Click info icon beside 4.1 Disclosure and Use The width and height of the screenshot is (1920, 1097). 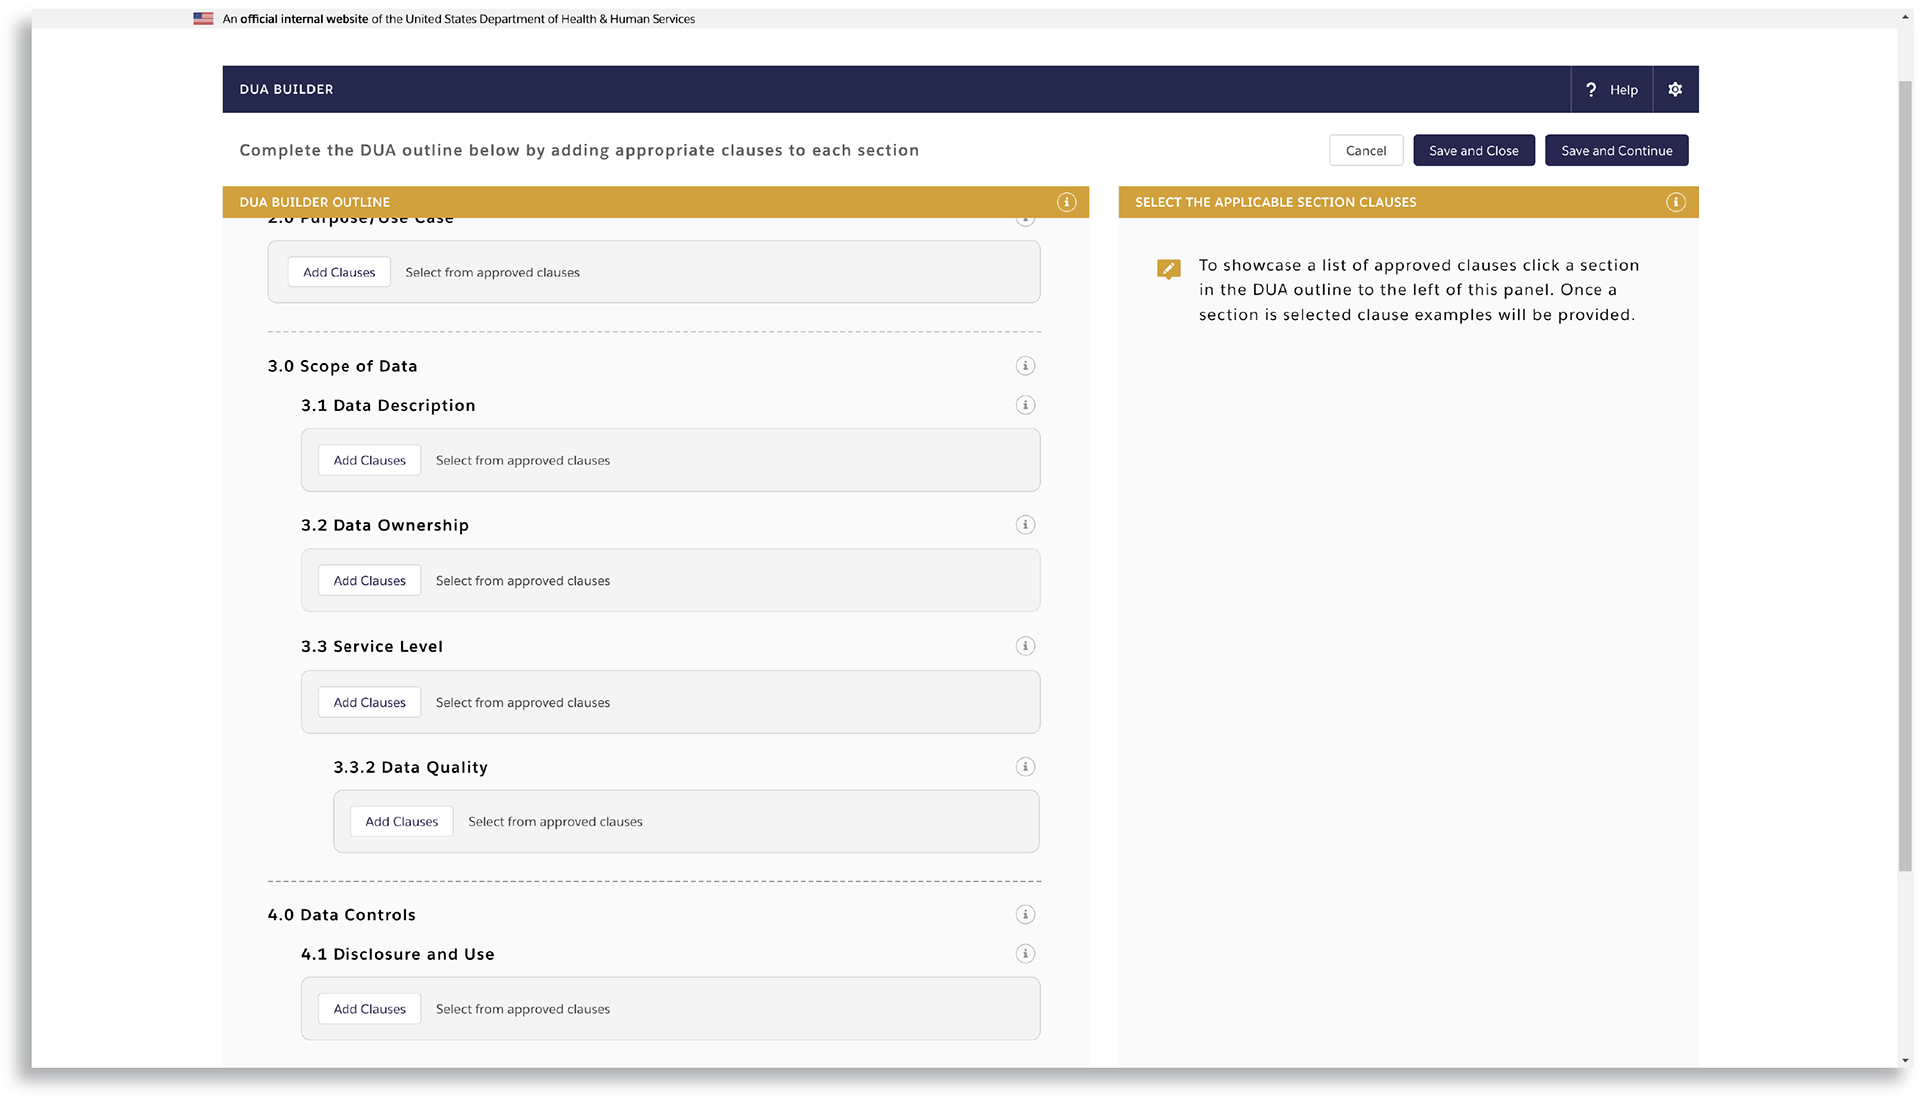click(x=1025, y=954)
